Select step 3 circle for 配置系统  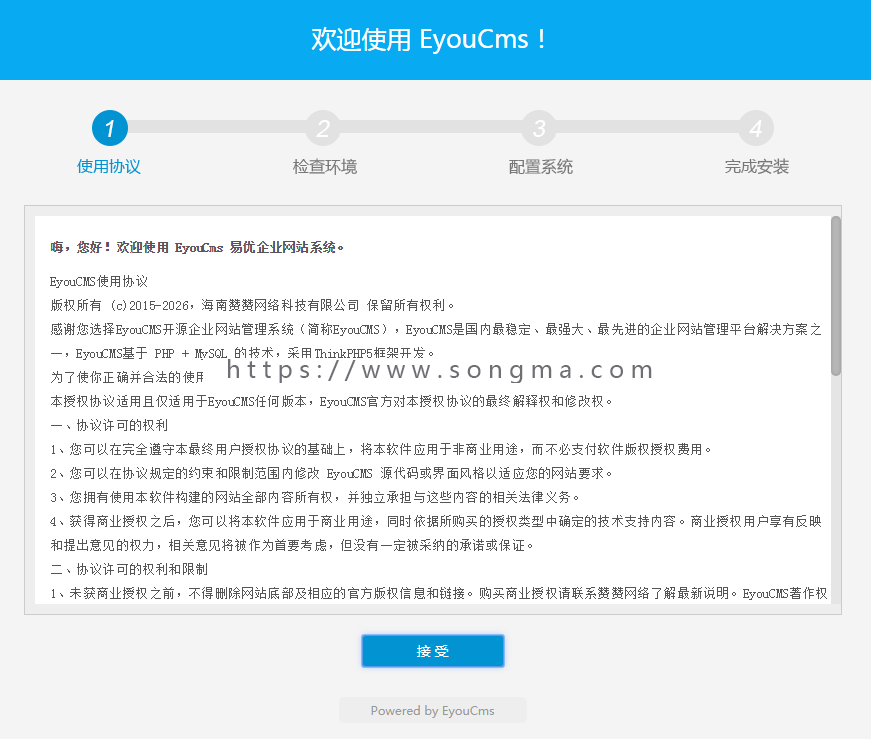pyautogui.click(x=539, y=128)
